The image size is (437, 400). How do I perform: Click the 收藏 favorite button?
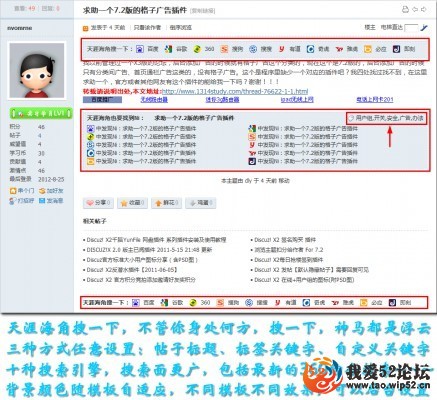pos(132,203)
